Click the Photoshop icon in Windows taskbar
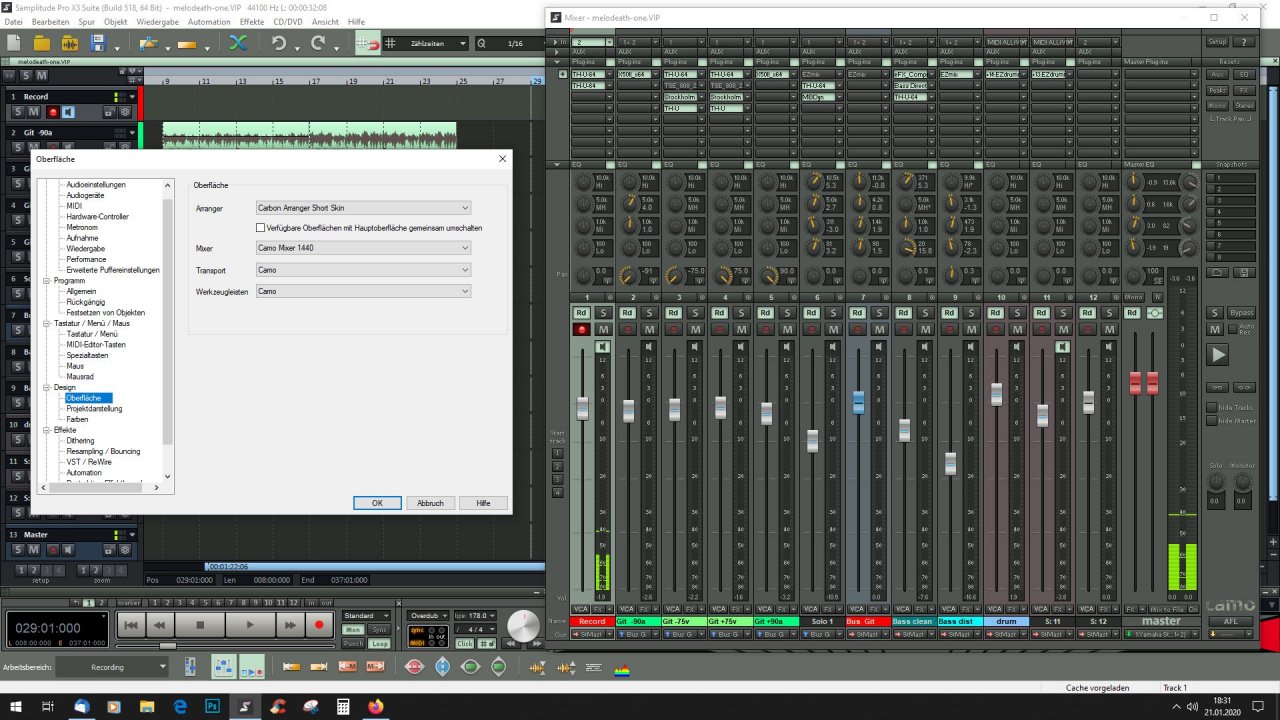The height and width of the screenshot is (720, 1280). coord(212,706)
